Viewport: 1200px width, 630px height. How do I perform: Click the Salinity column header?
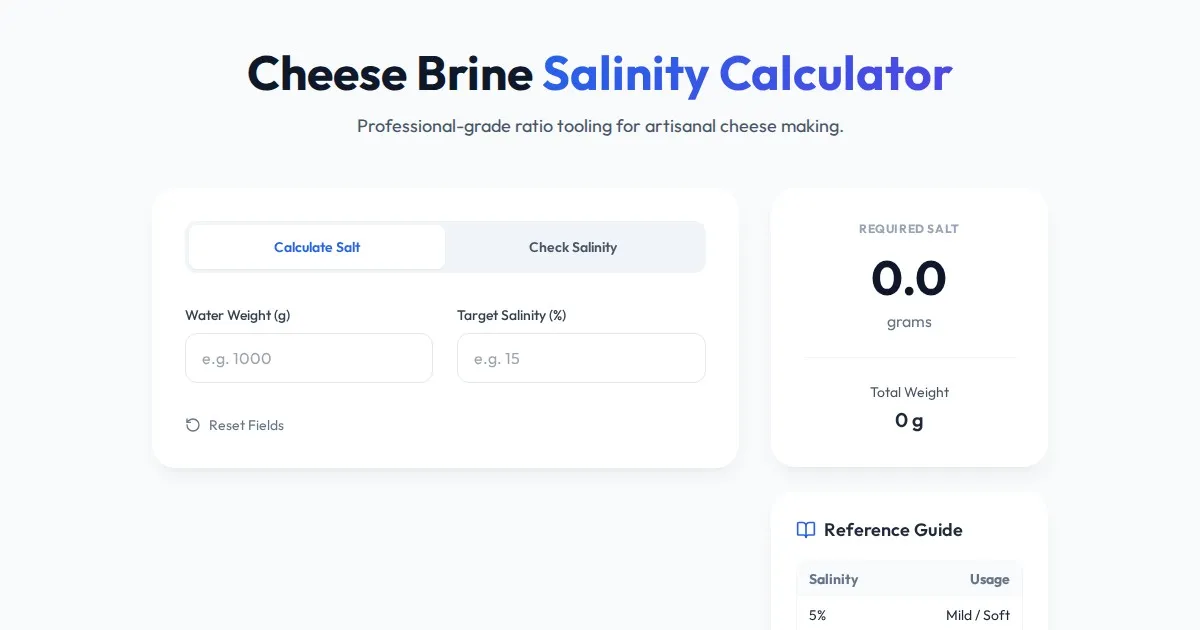point(833,579)
